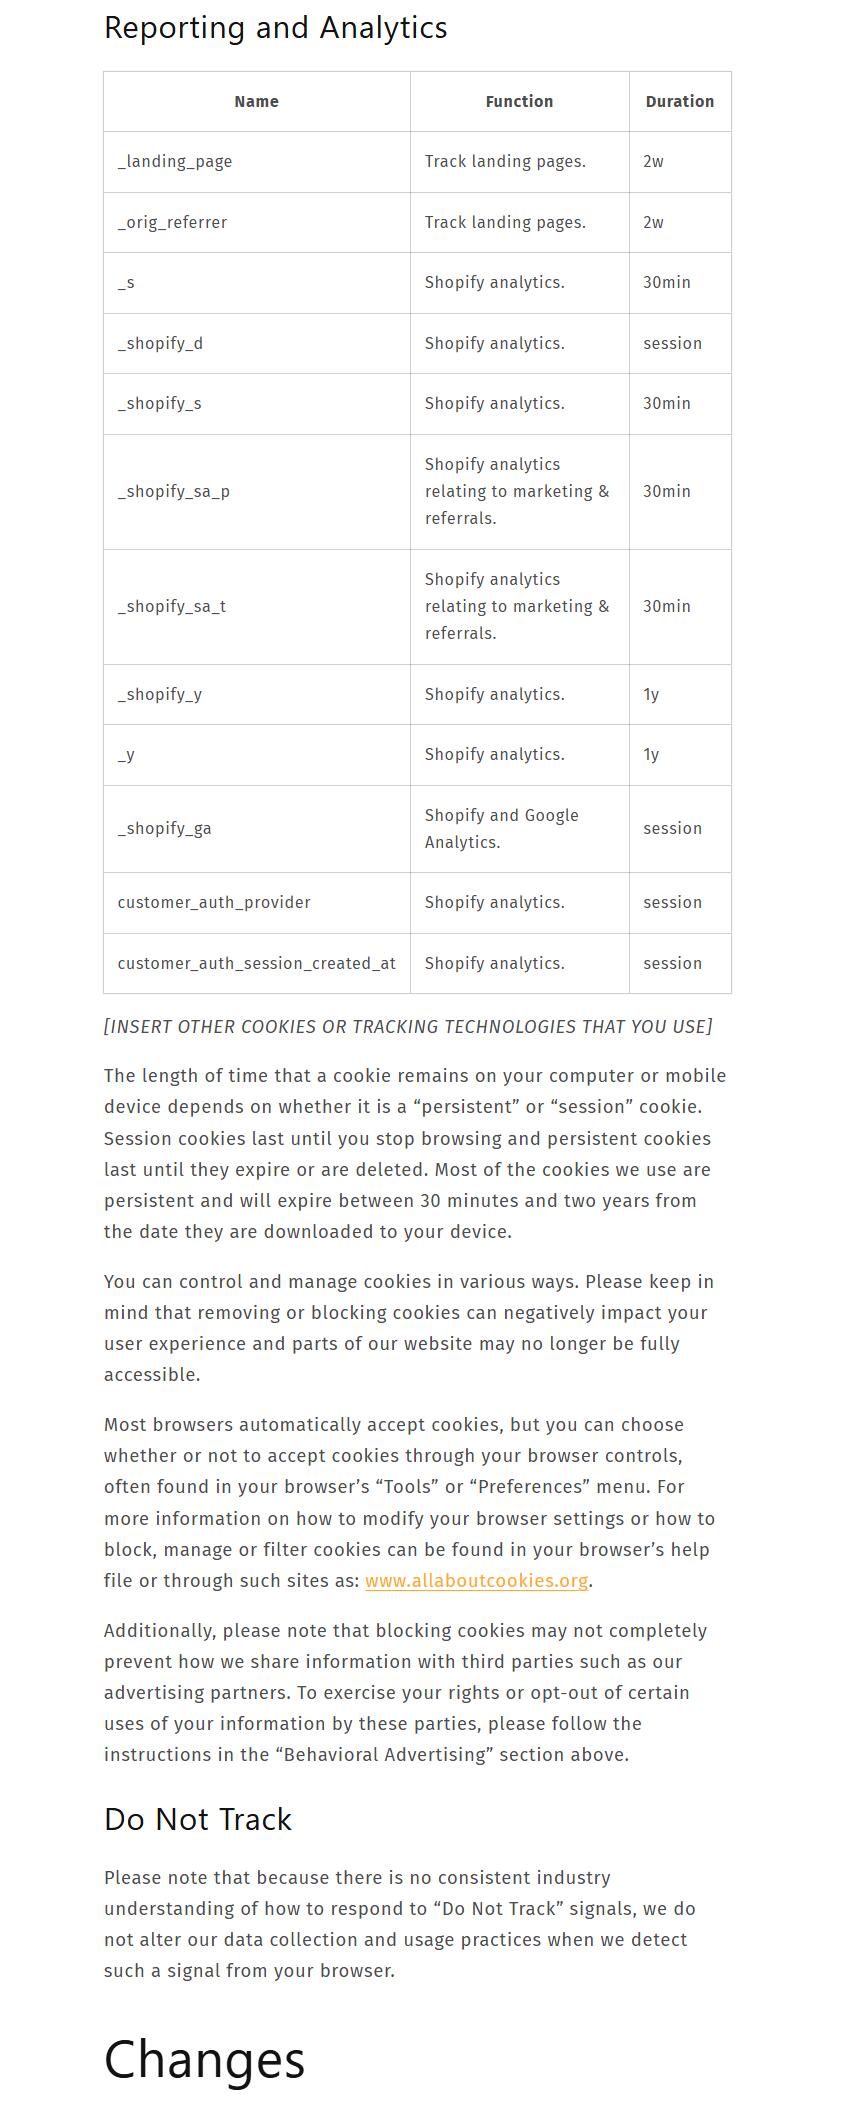868x2123 pixels.
Task: Click the _shopify_d cookie name cell
Action: 160,344
